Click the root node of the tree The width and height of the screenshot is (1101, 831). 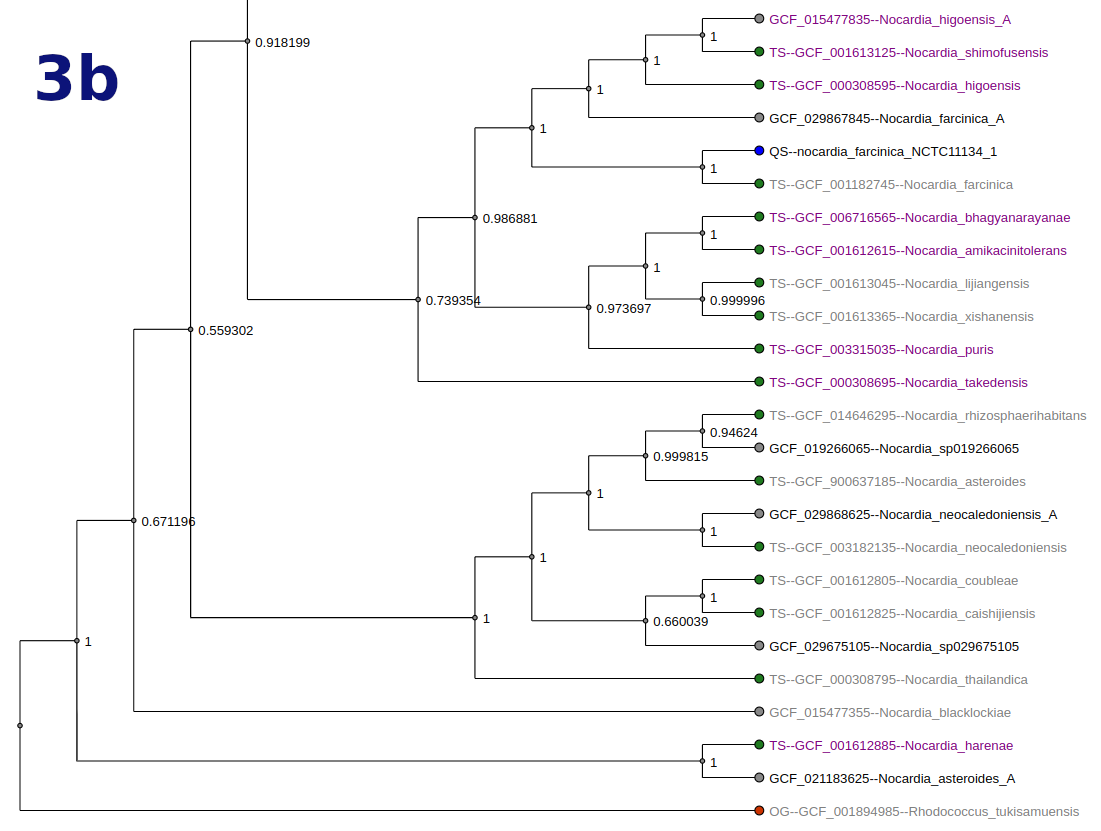(20, 726)
